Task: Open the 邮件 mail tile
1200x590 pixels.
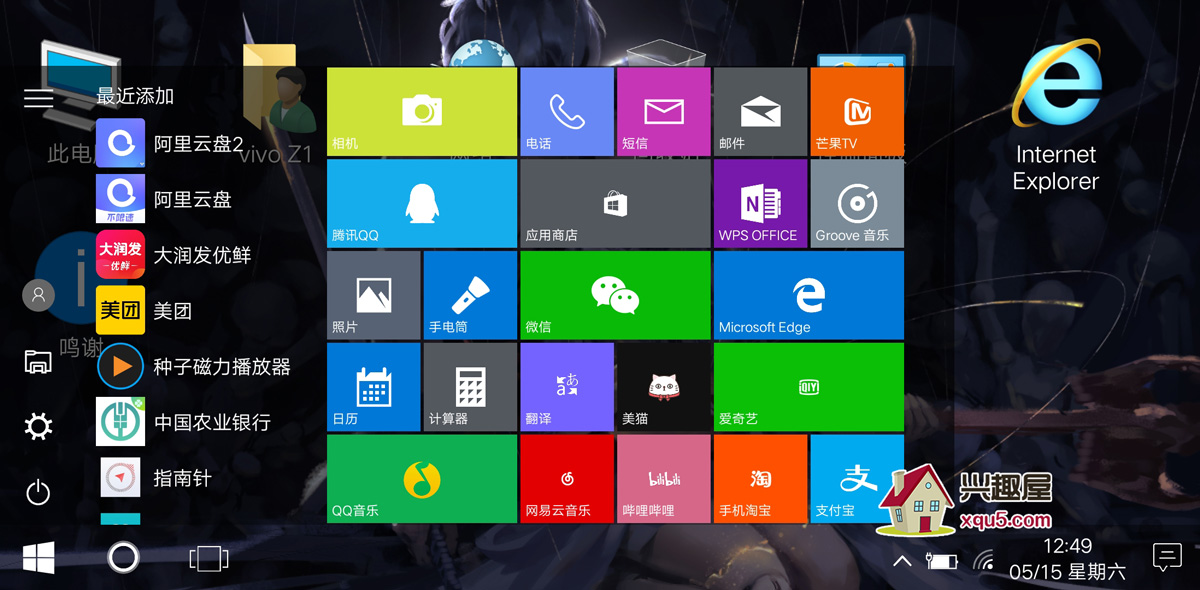Action: pyautogui.click(x=760, y=112)
